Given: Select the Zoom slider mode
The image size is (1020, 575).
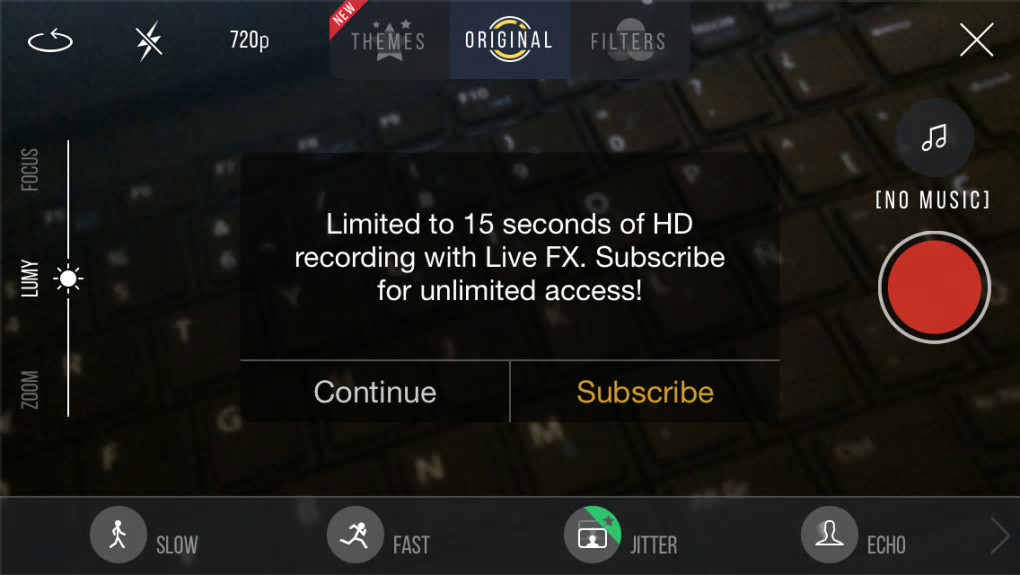Looking at the screenshot, I should coord(30,390).
